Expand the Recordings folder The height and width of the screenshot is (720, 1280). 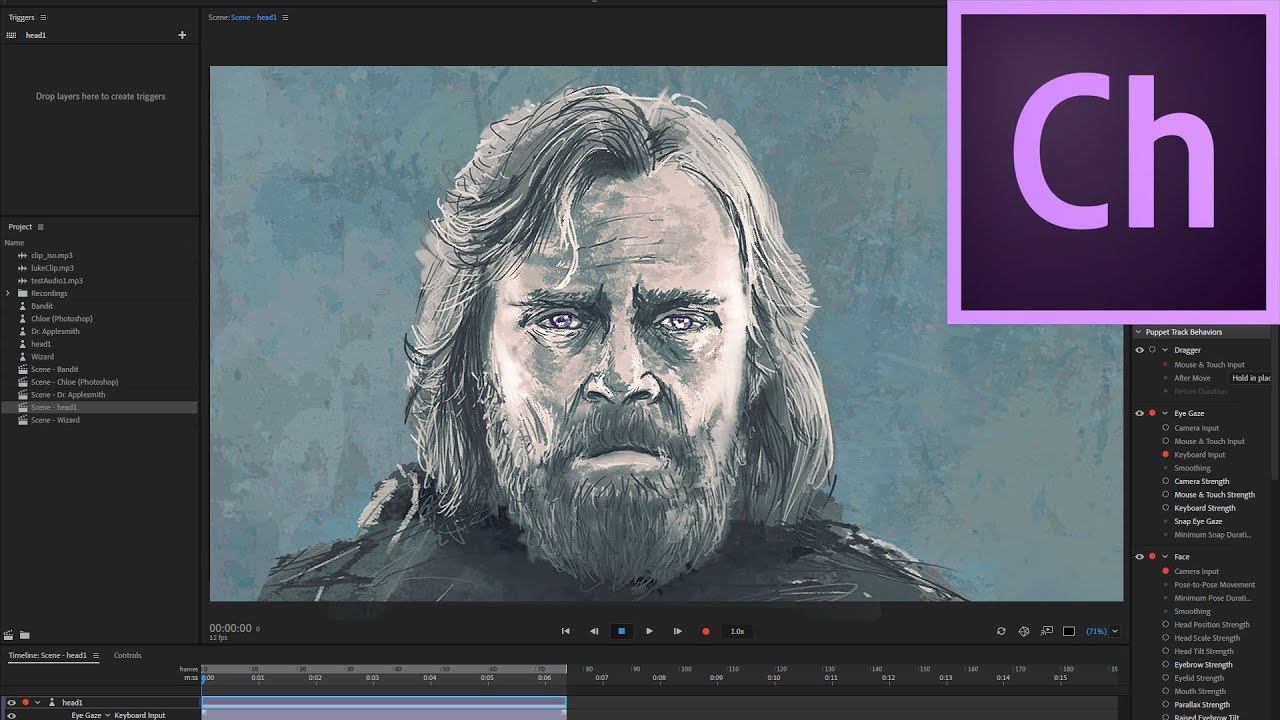pyautogui.click(x=8, y=293)
